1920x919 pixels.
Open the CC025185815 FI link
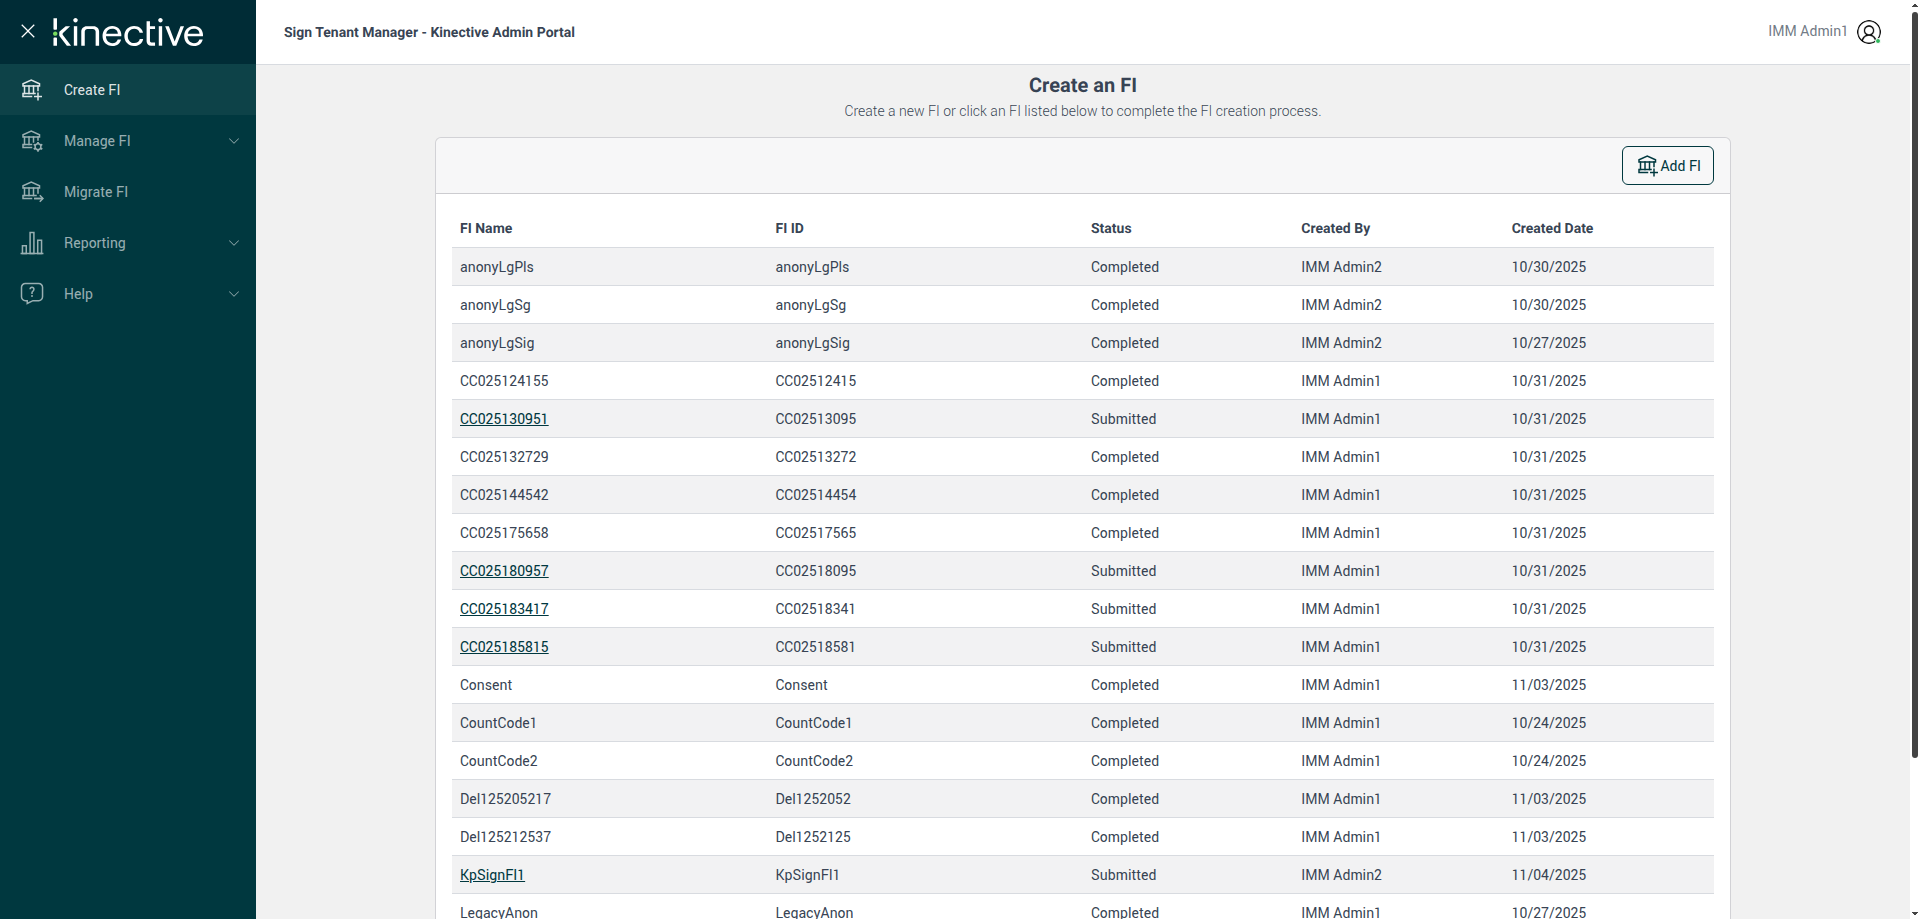(504, 647)
